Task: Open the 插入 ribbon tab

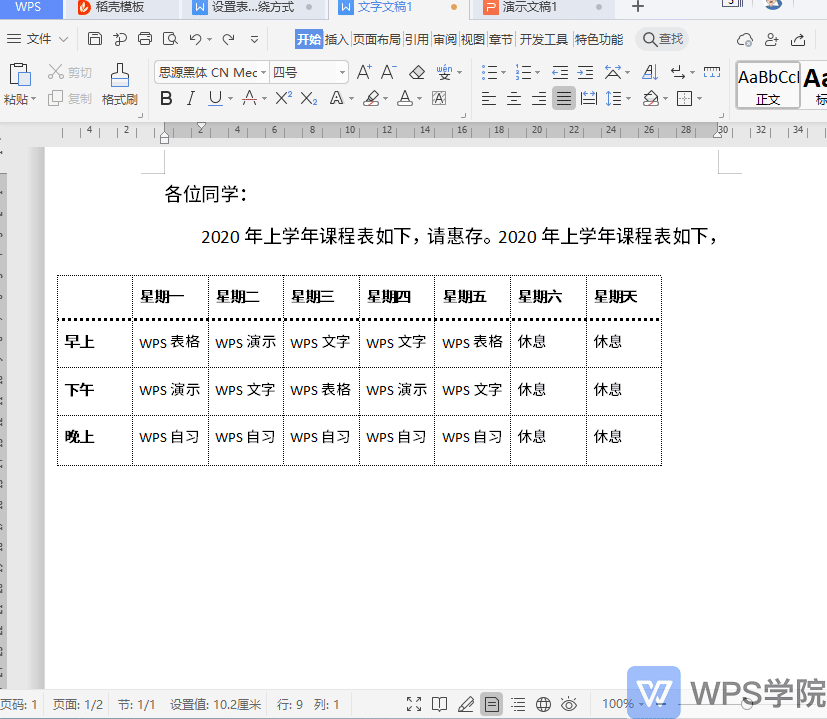Action: point(336,40)
